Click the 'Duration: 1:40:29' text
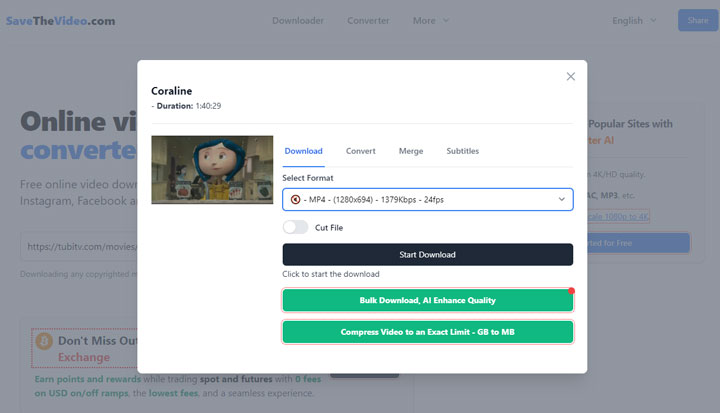The height and width of the screenshot is (413, 720). coord(189,106)
